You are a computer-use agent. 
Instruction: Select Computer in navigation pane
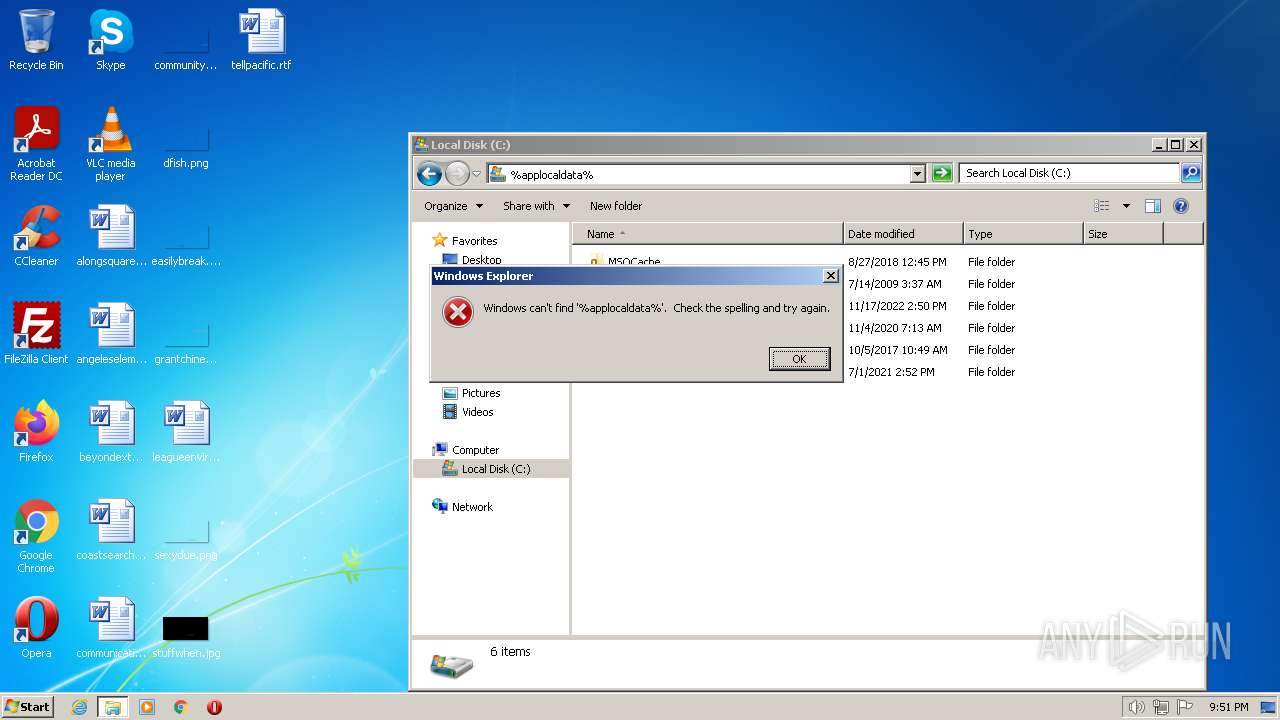[x=475, y=450]
